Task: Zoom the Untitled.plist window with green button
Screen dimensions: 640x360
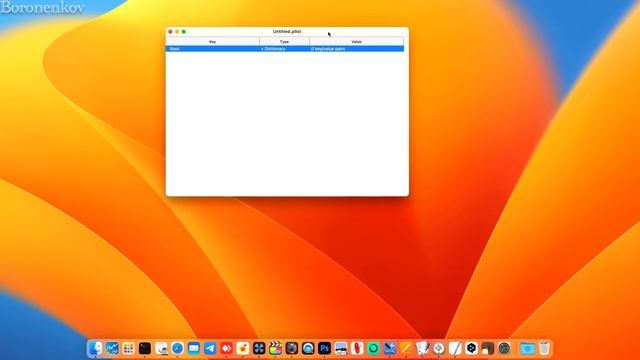Action: (x=184, y=31)
